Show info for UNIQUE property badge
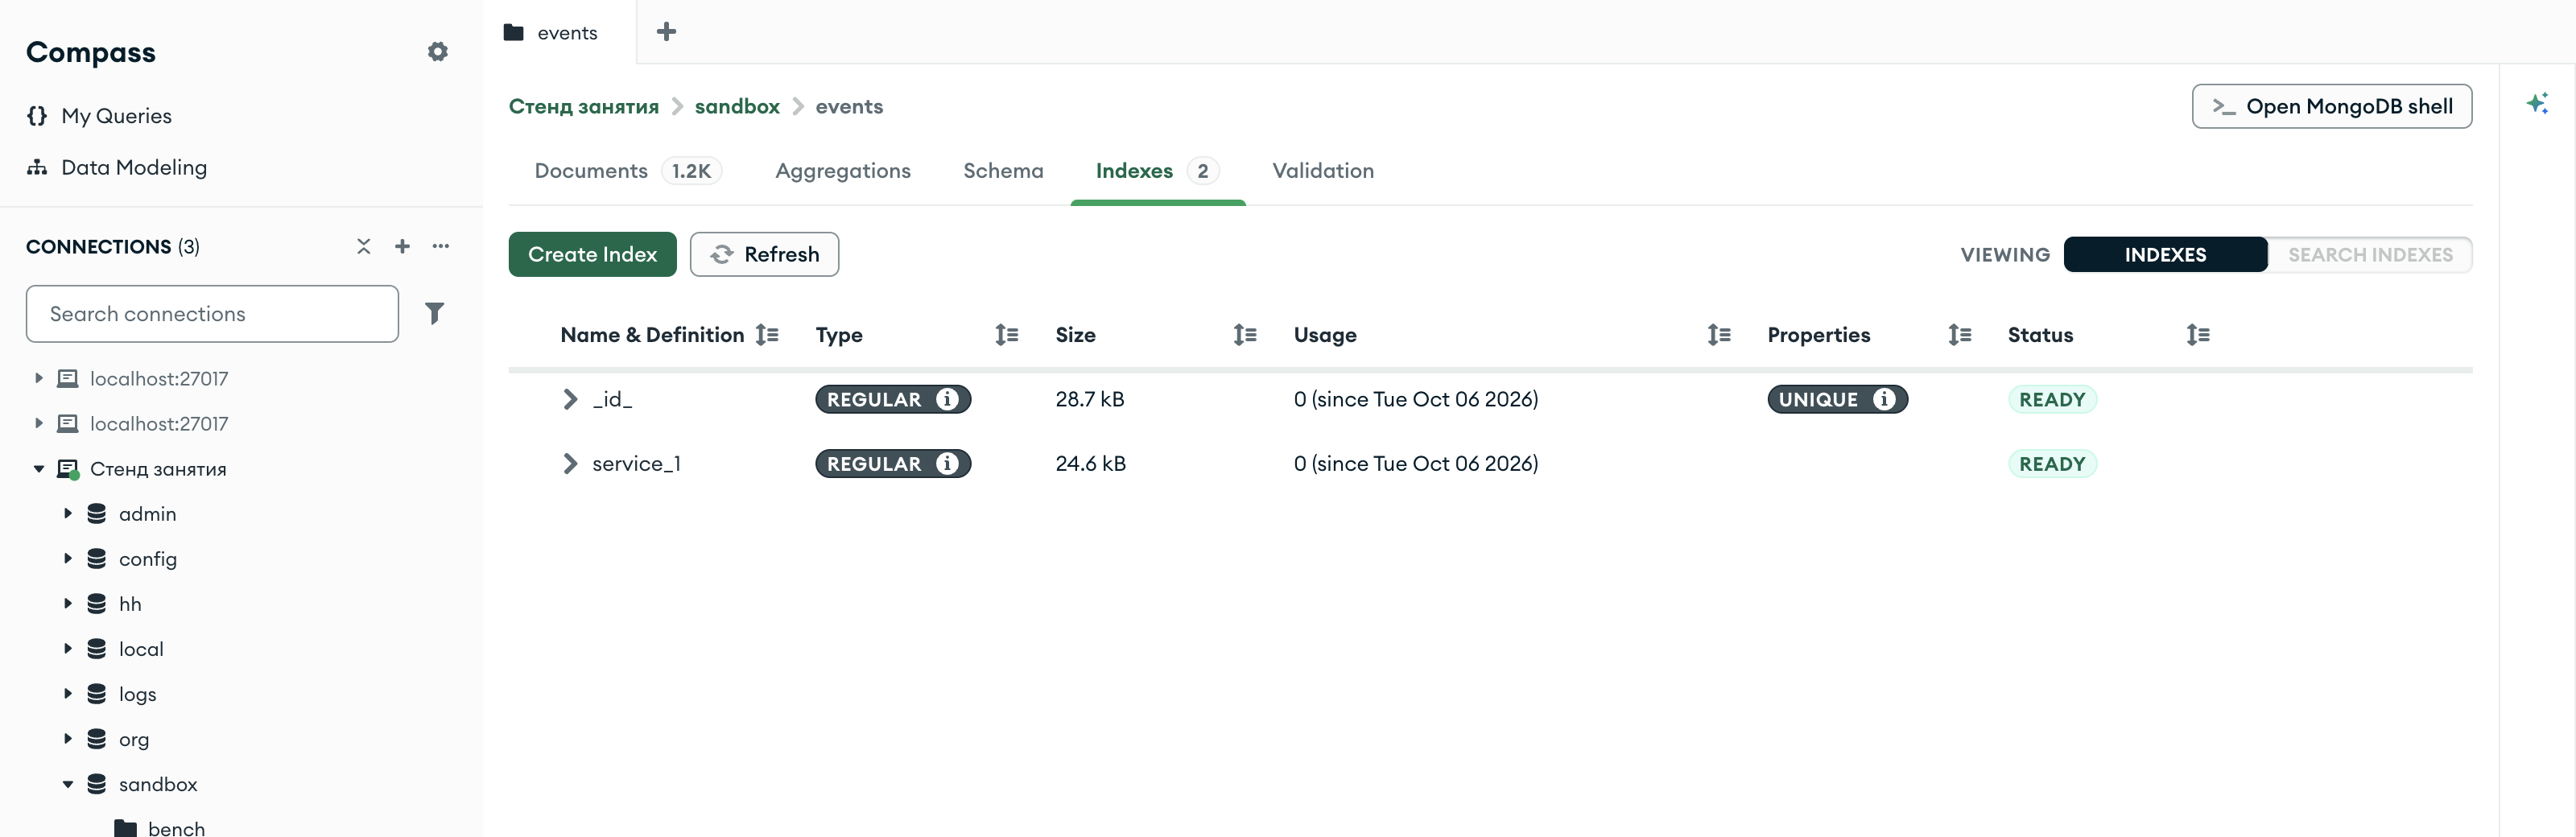The image size is (2576, 837). pyautogui.click(x=1884, y=399)
